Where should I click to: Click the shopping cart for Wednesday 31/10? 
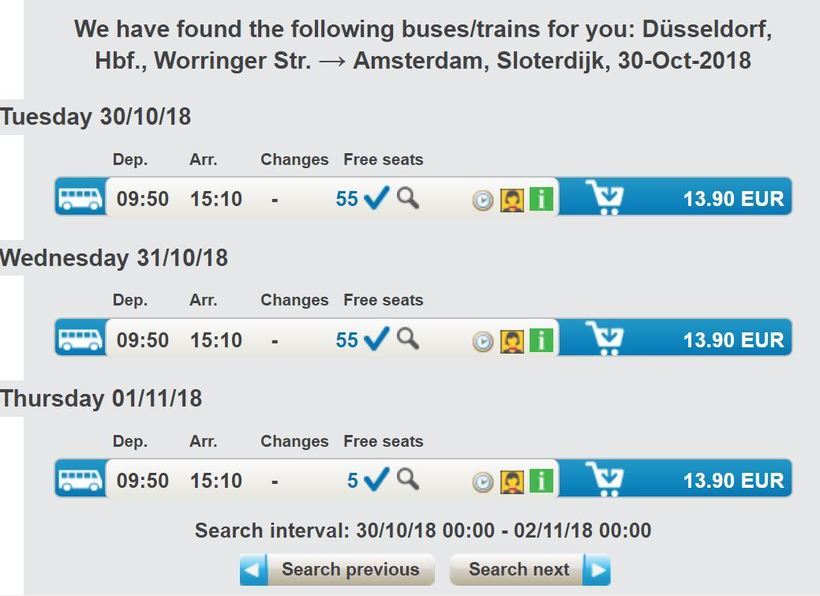pos(604,339)
